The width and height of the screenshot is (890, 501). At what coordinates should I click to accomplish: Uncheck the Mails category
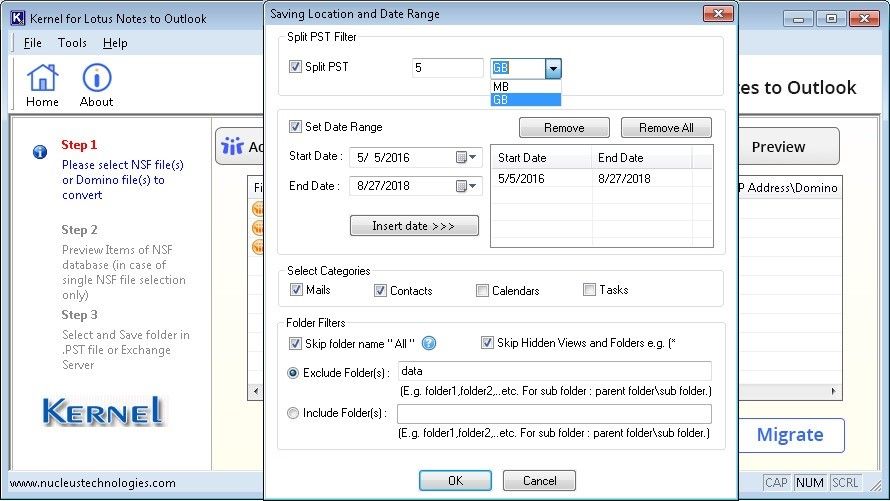(x=296, y=290)
